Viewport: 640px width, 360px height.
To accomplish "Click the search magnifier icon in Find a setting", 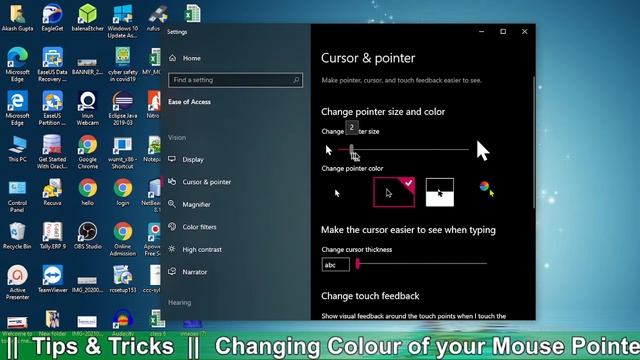I will click(296, 80).
